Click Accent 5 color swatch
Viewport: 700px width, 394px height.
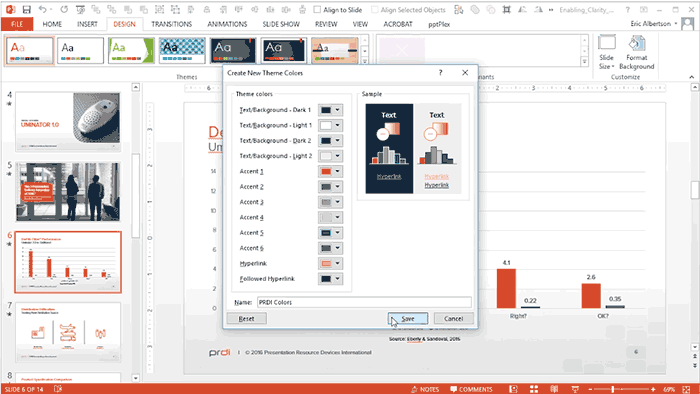pyautogui.click(x=326, y=233)
